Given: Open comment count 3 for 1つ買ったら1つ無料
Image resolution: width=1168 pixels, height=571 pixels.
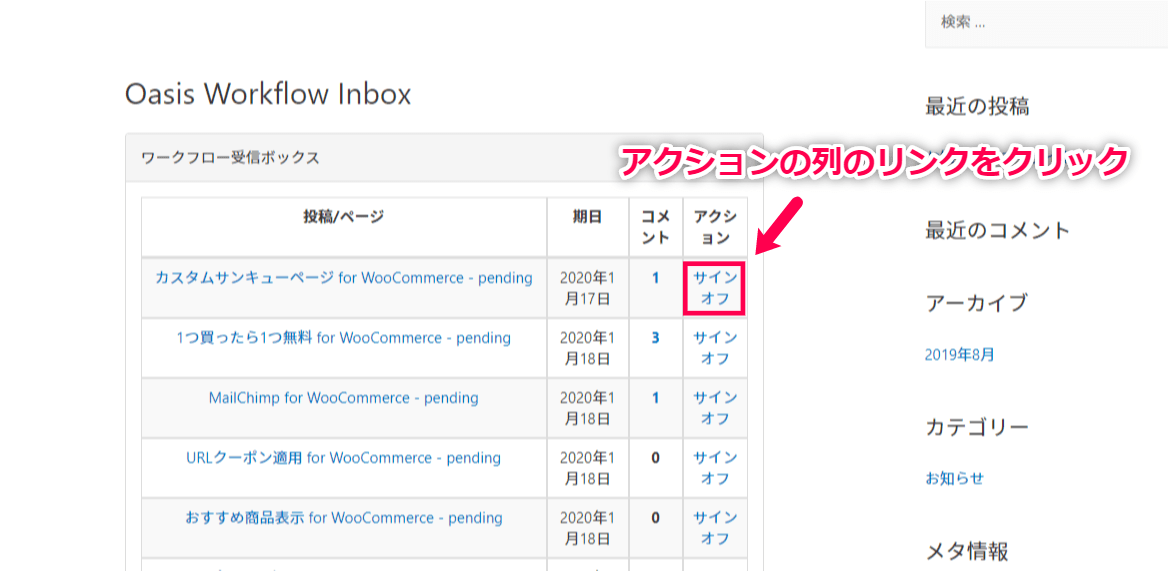Looking at the screenshot, I should [x=656, y=338].
